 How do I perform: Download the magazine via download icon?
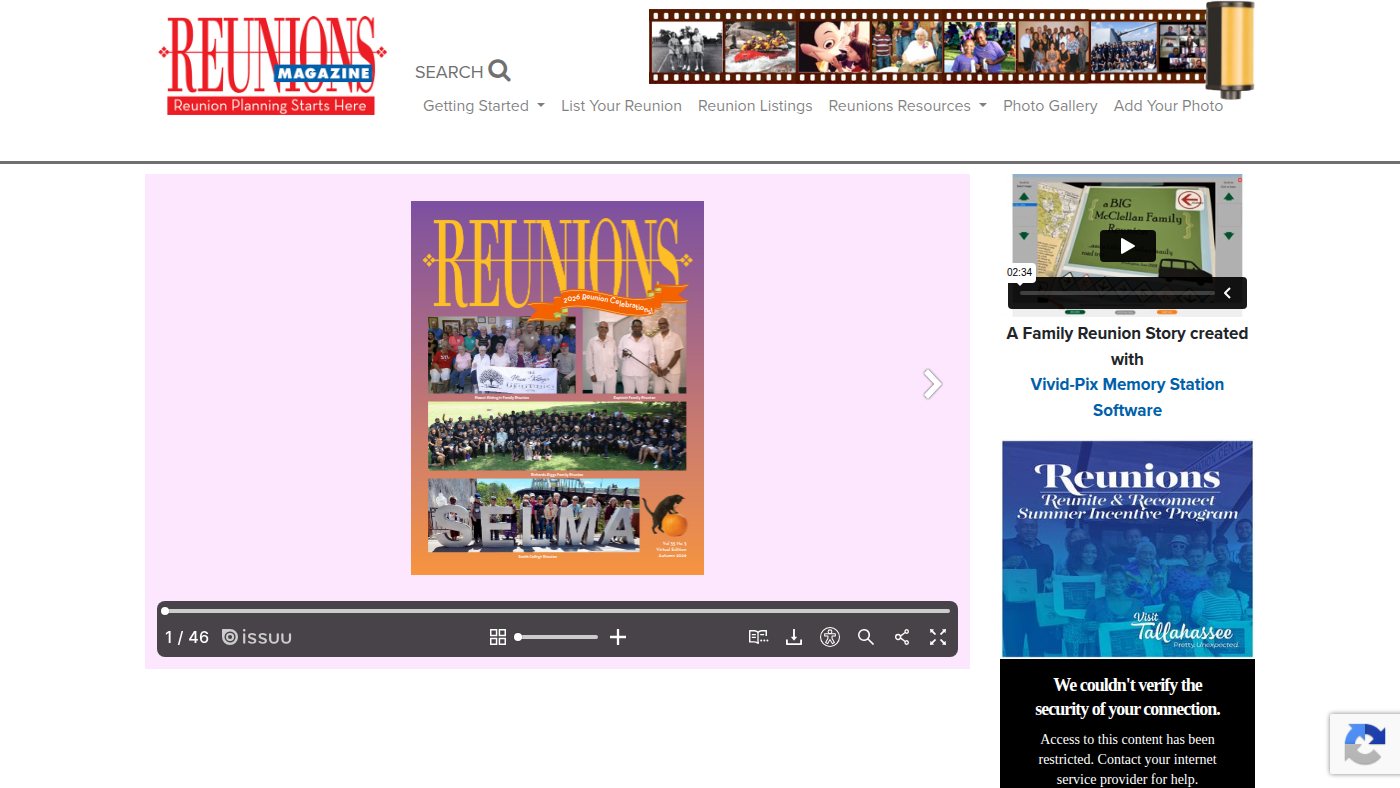coord(794,637)
